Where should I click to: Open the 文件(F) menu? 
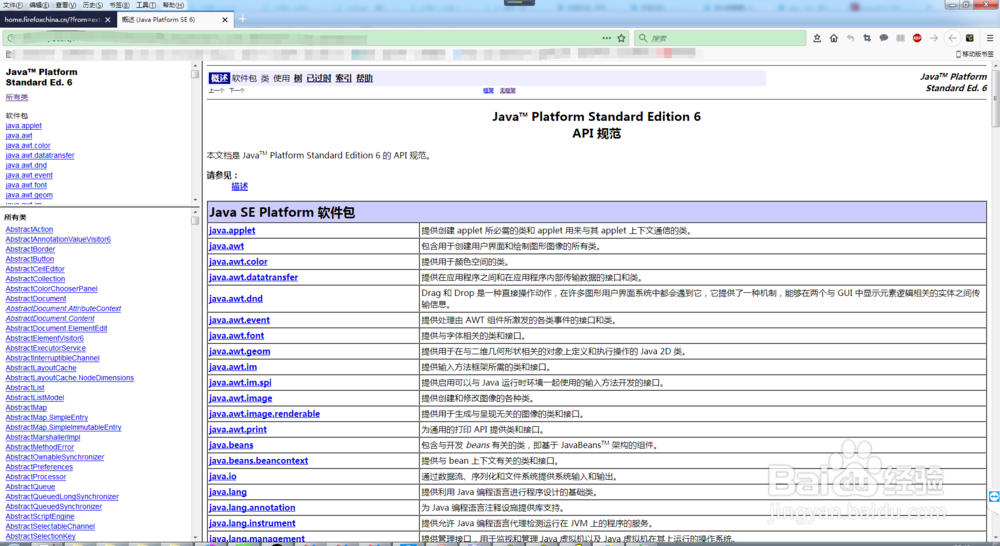point(13,5)
